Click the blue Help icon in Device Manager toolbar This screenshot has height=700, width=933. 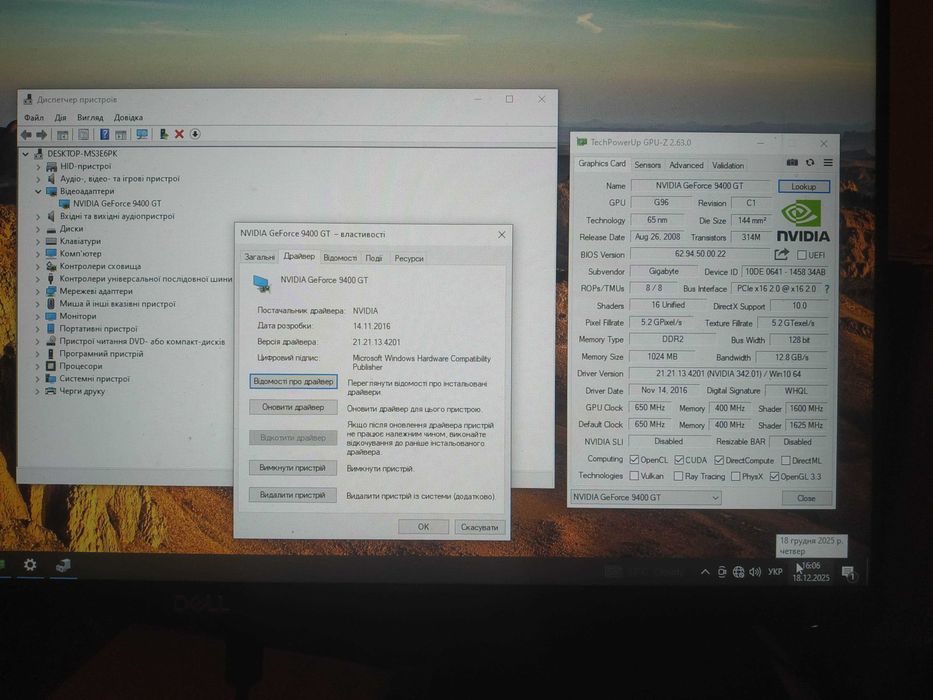point(104,135)
